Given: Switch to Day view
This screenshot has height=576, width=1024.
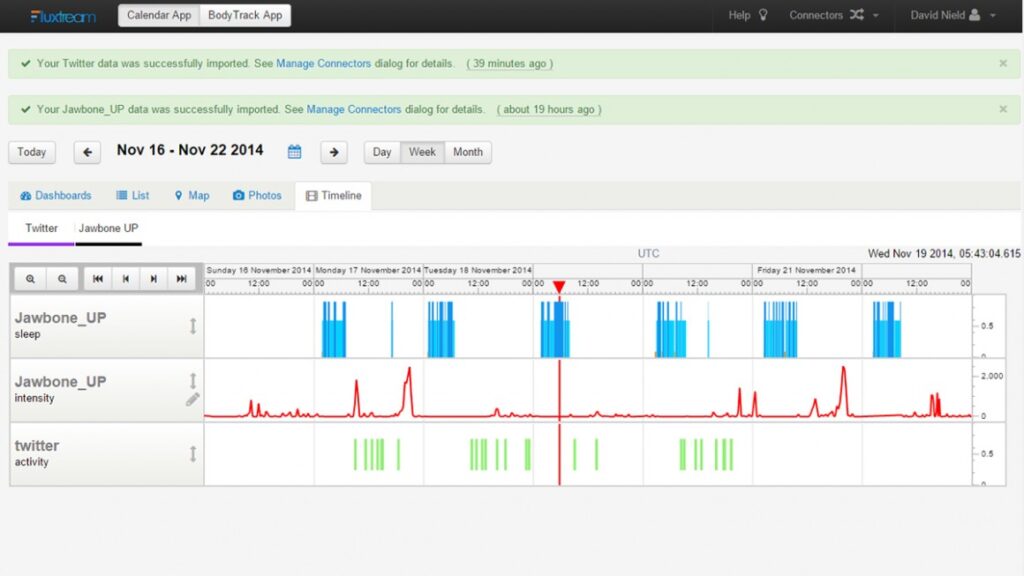Looking at the screenshot, I should click(381, 152).
